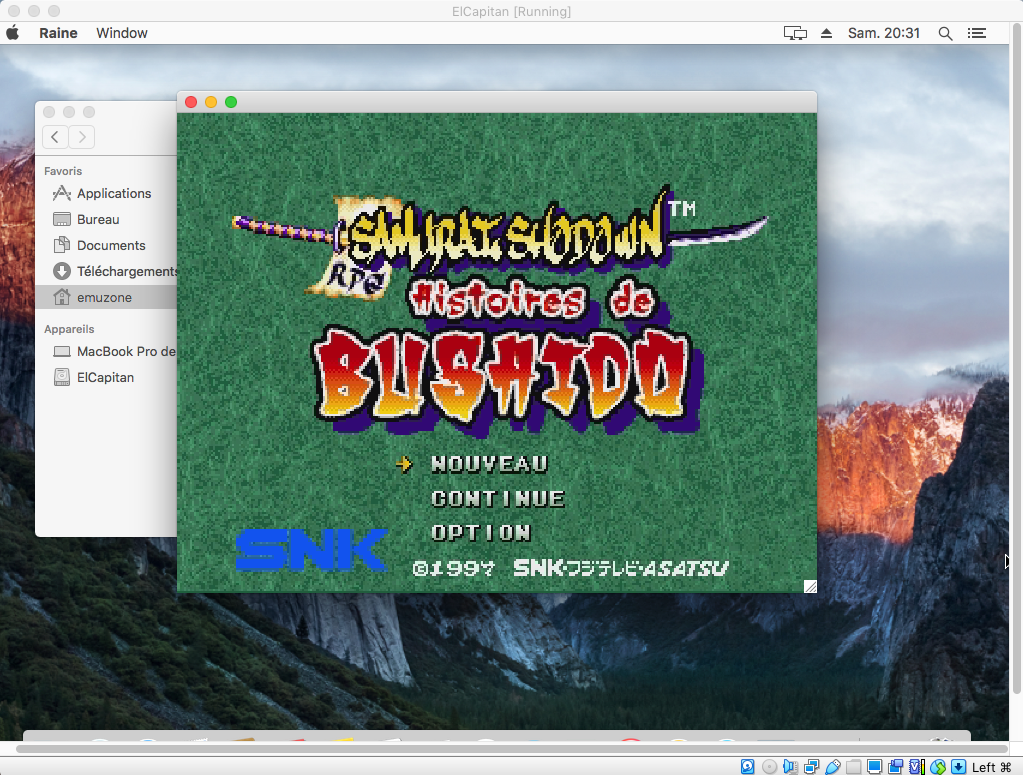Click the eject icon in menu bar
This screenshot has height=775, width=1023.
(826, 33)
